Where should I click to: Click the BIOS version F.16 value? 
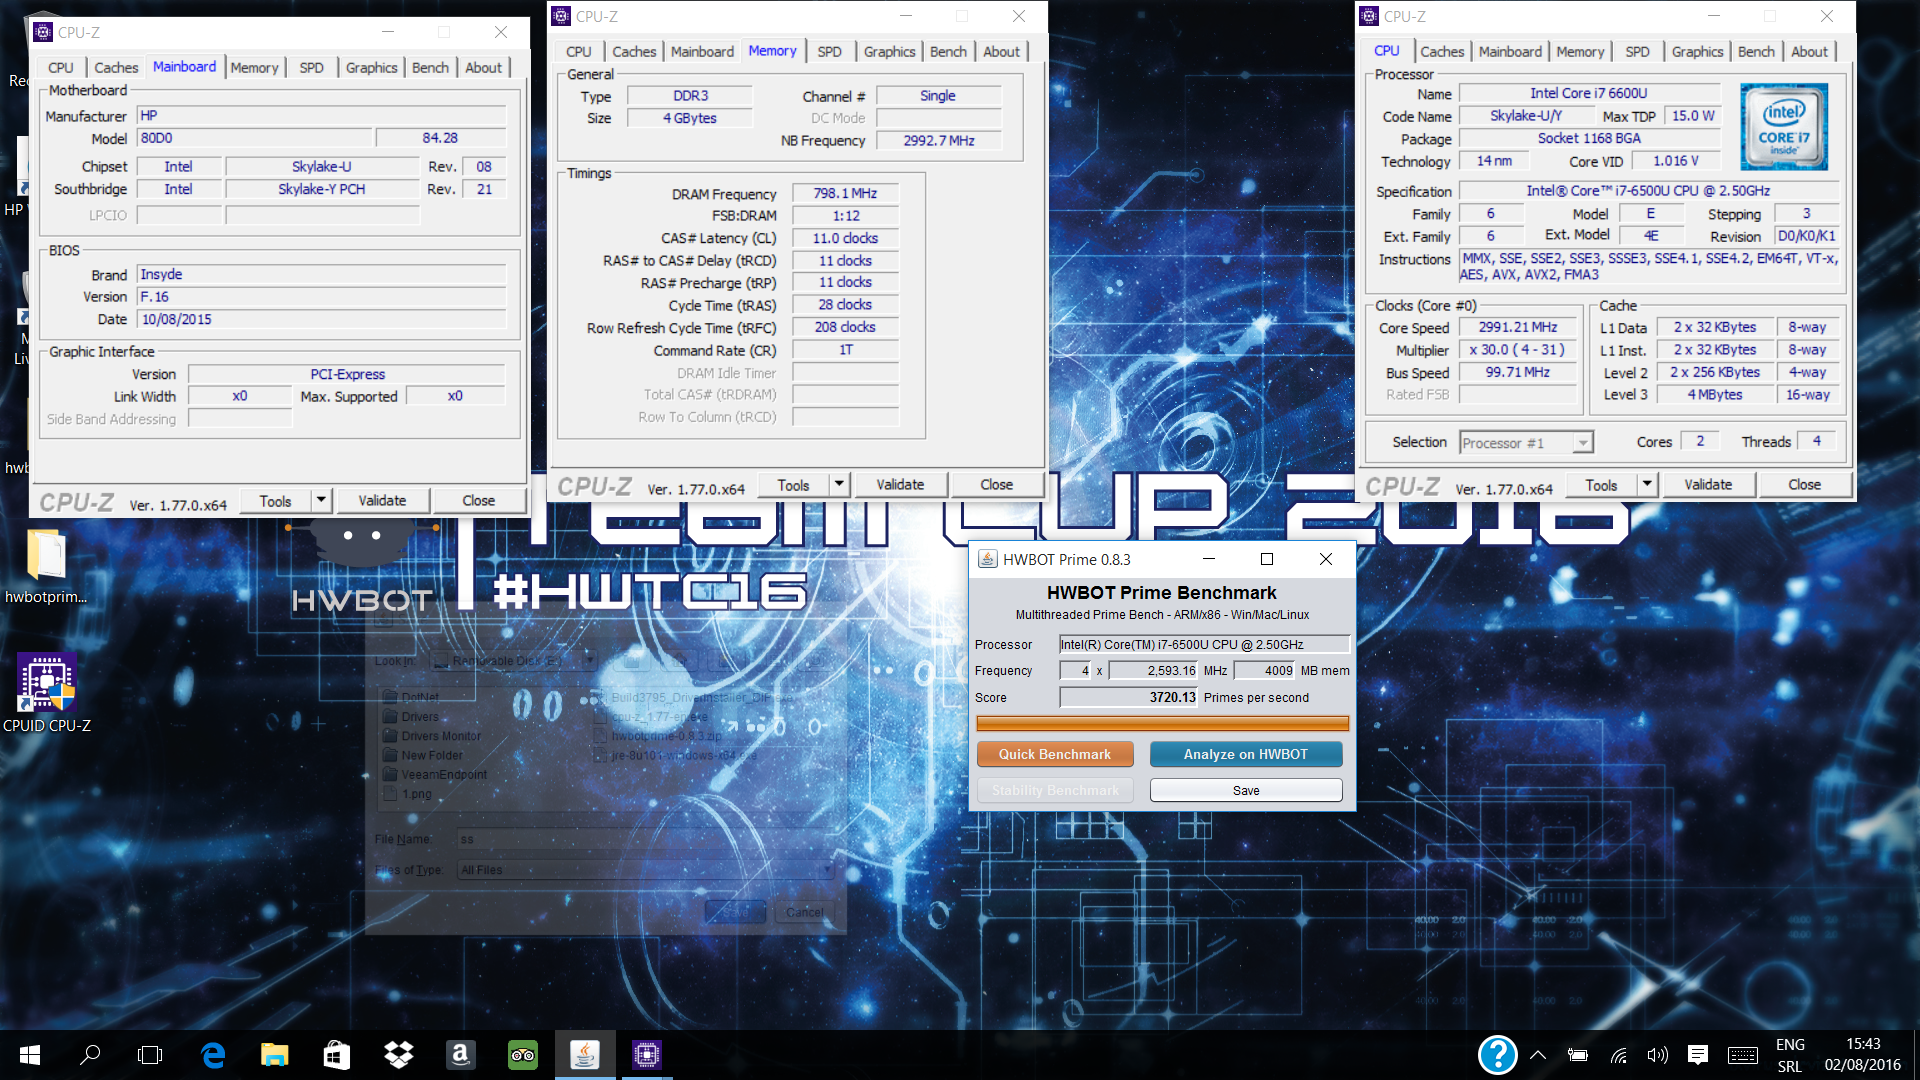[321, 296]
